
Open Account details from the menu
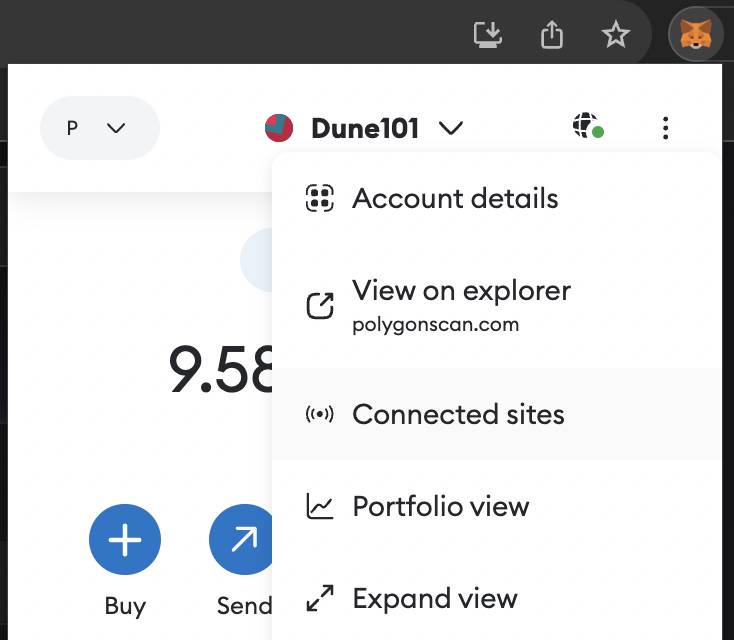click(497, 199)
